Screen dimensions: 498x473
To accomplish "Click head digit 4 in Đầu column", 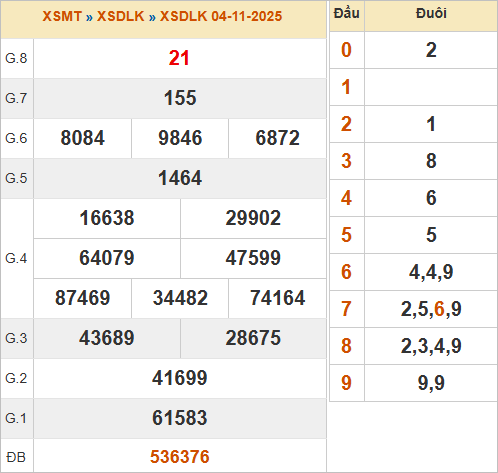I will point(346,198).
